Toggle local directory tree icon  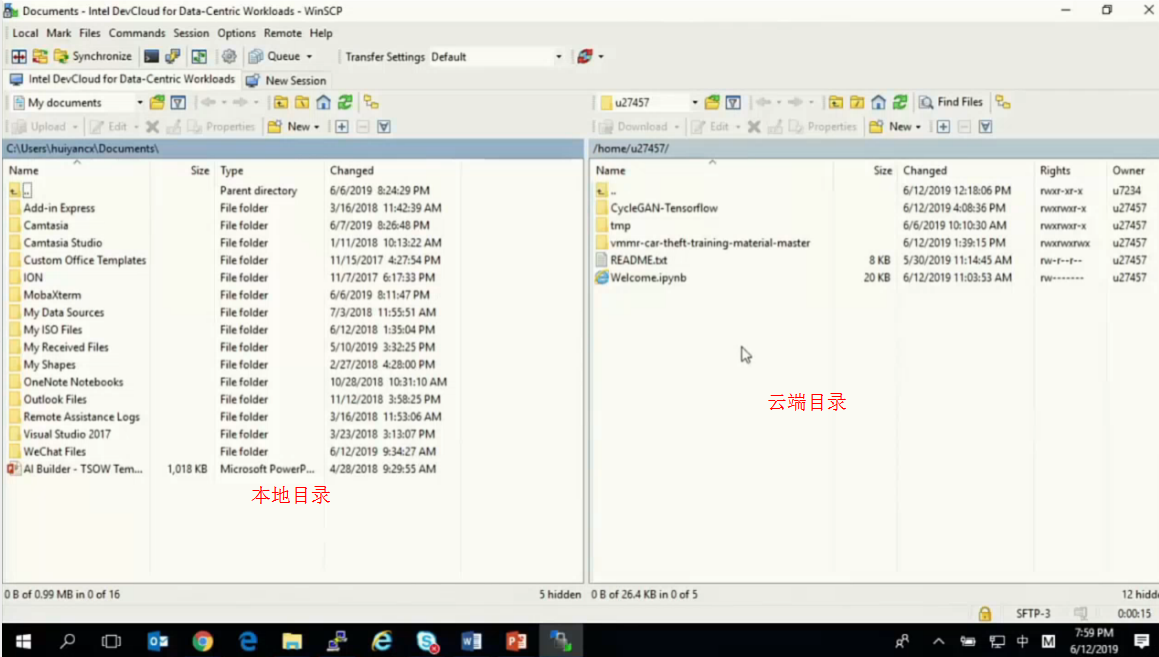pyautogui.click(x=371, y=103)
